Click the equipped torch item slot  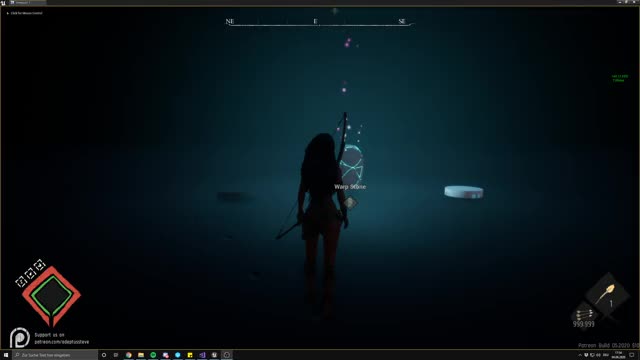pos(608,295)
